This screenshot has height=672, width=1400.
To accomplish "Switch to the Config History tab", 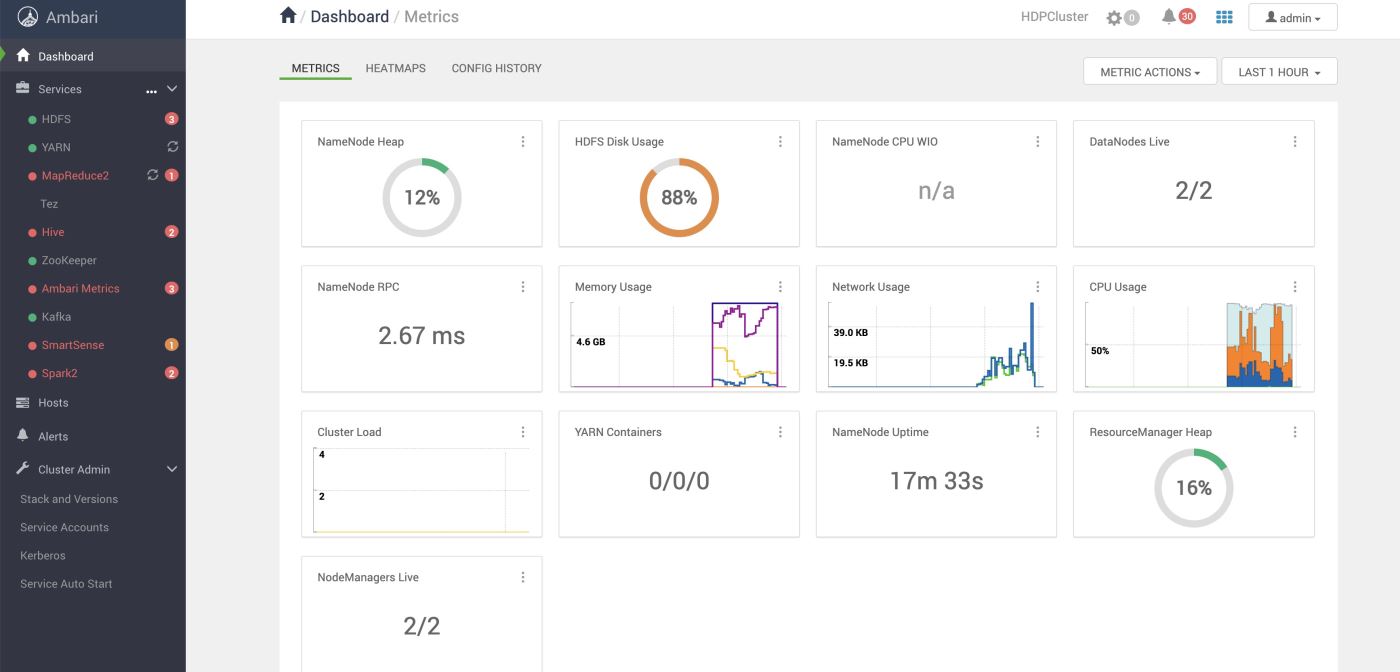I will pos(496,68).
